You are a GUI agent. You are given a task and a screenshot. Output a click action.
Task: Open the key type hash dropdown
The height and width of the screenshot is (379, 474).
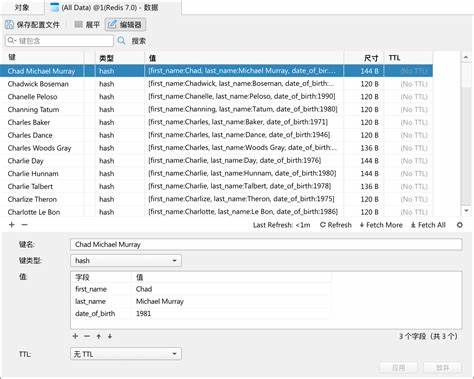click(126, 261)
